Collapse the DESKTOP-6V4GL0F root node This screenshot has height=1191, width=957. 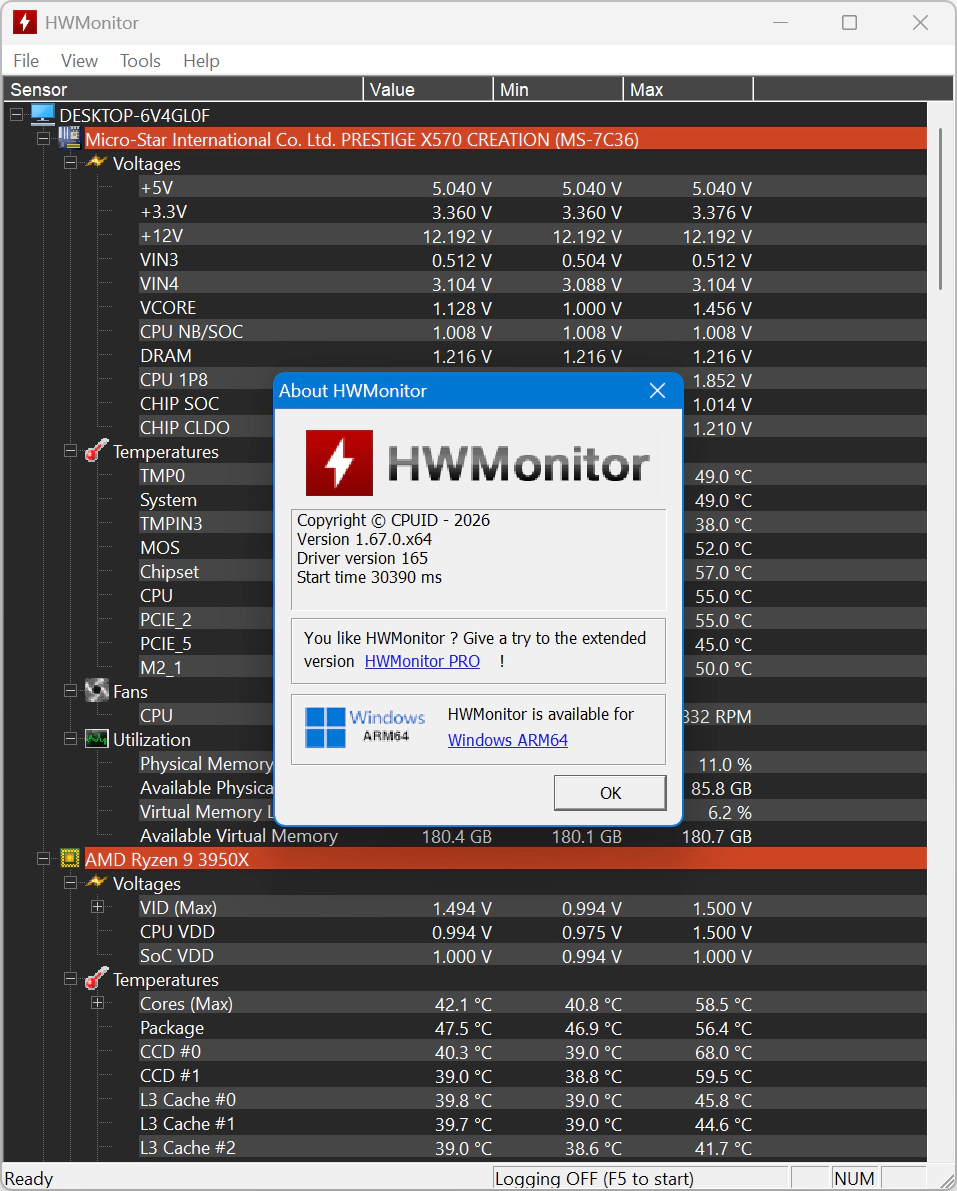[x=16, y=115]
